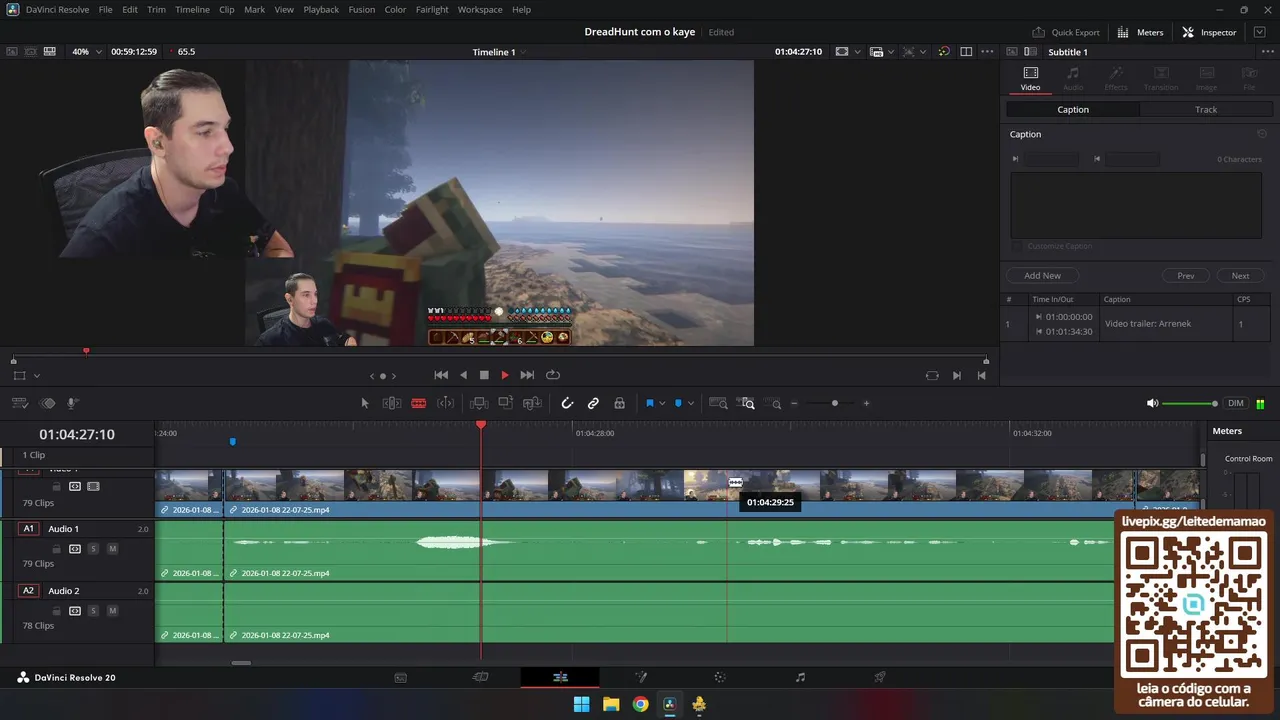Switch to Caption tab in Inspector

click(x=1073, y=109)
